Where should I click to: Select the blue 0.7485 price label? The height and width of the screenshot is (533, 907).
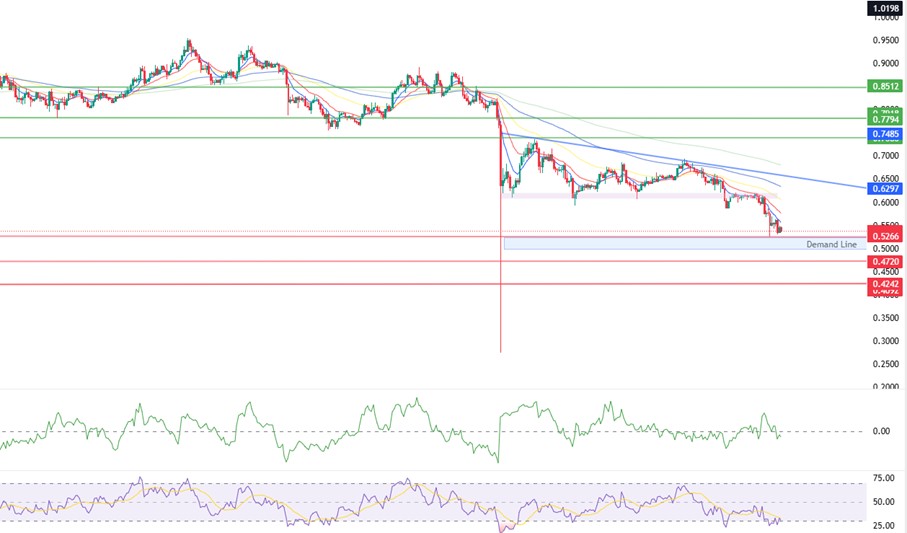(x=885, y=134)
